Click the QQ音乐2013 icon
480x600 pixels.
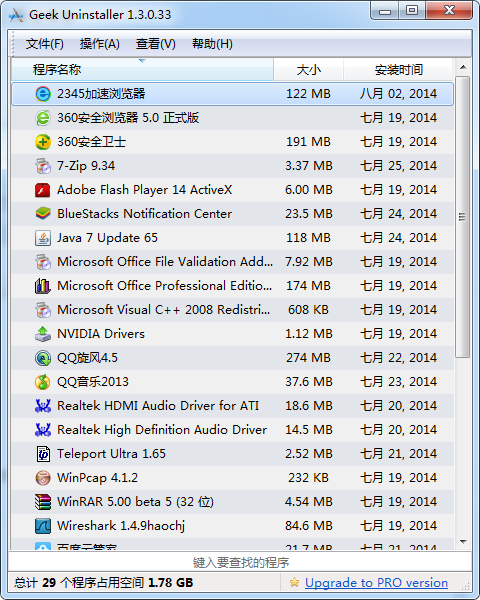click(x=43, y=382)
